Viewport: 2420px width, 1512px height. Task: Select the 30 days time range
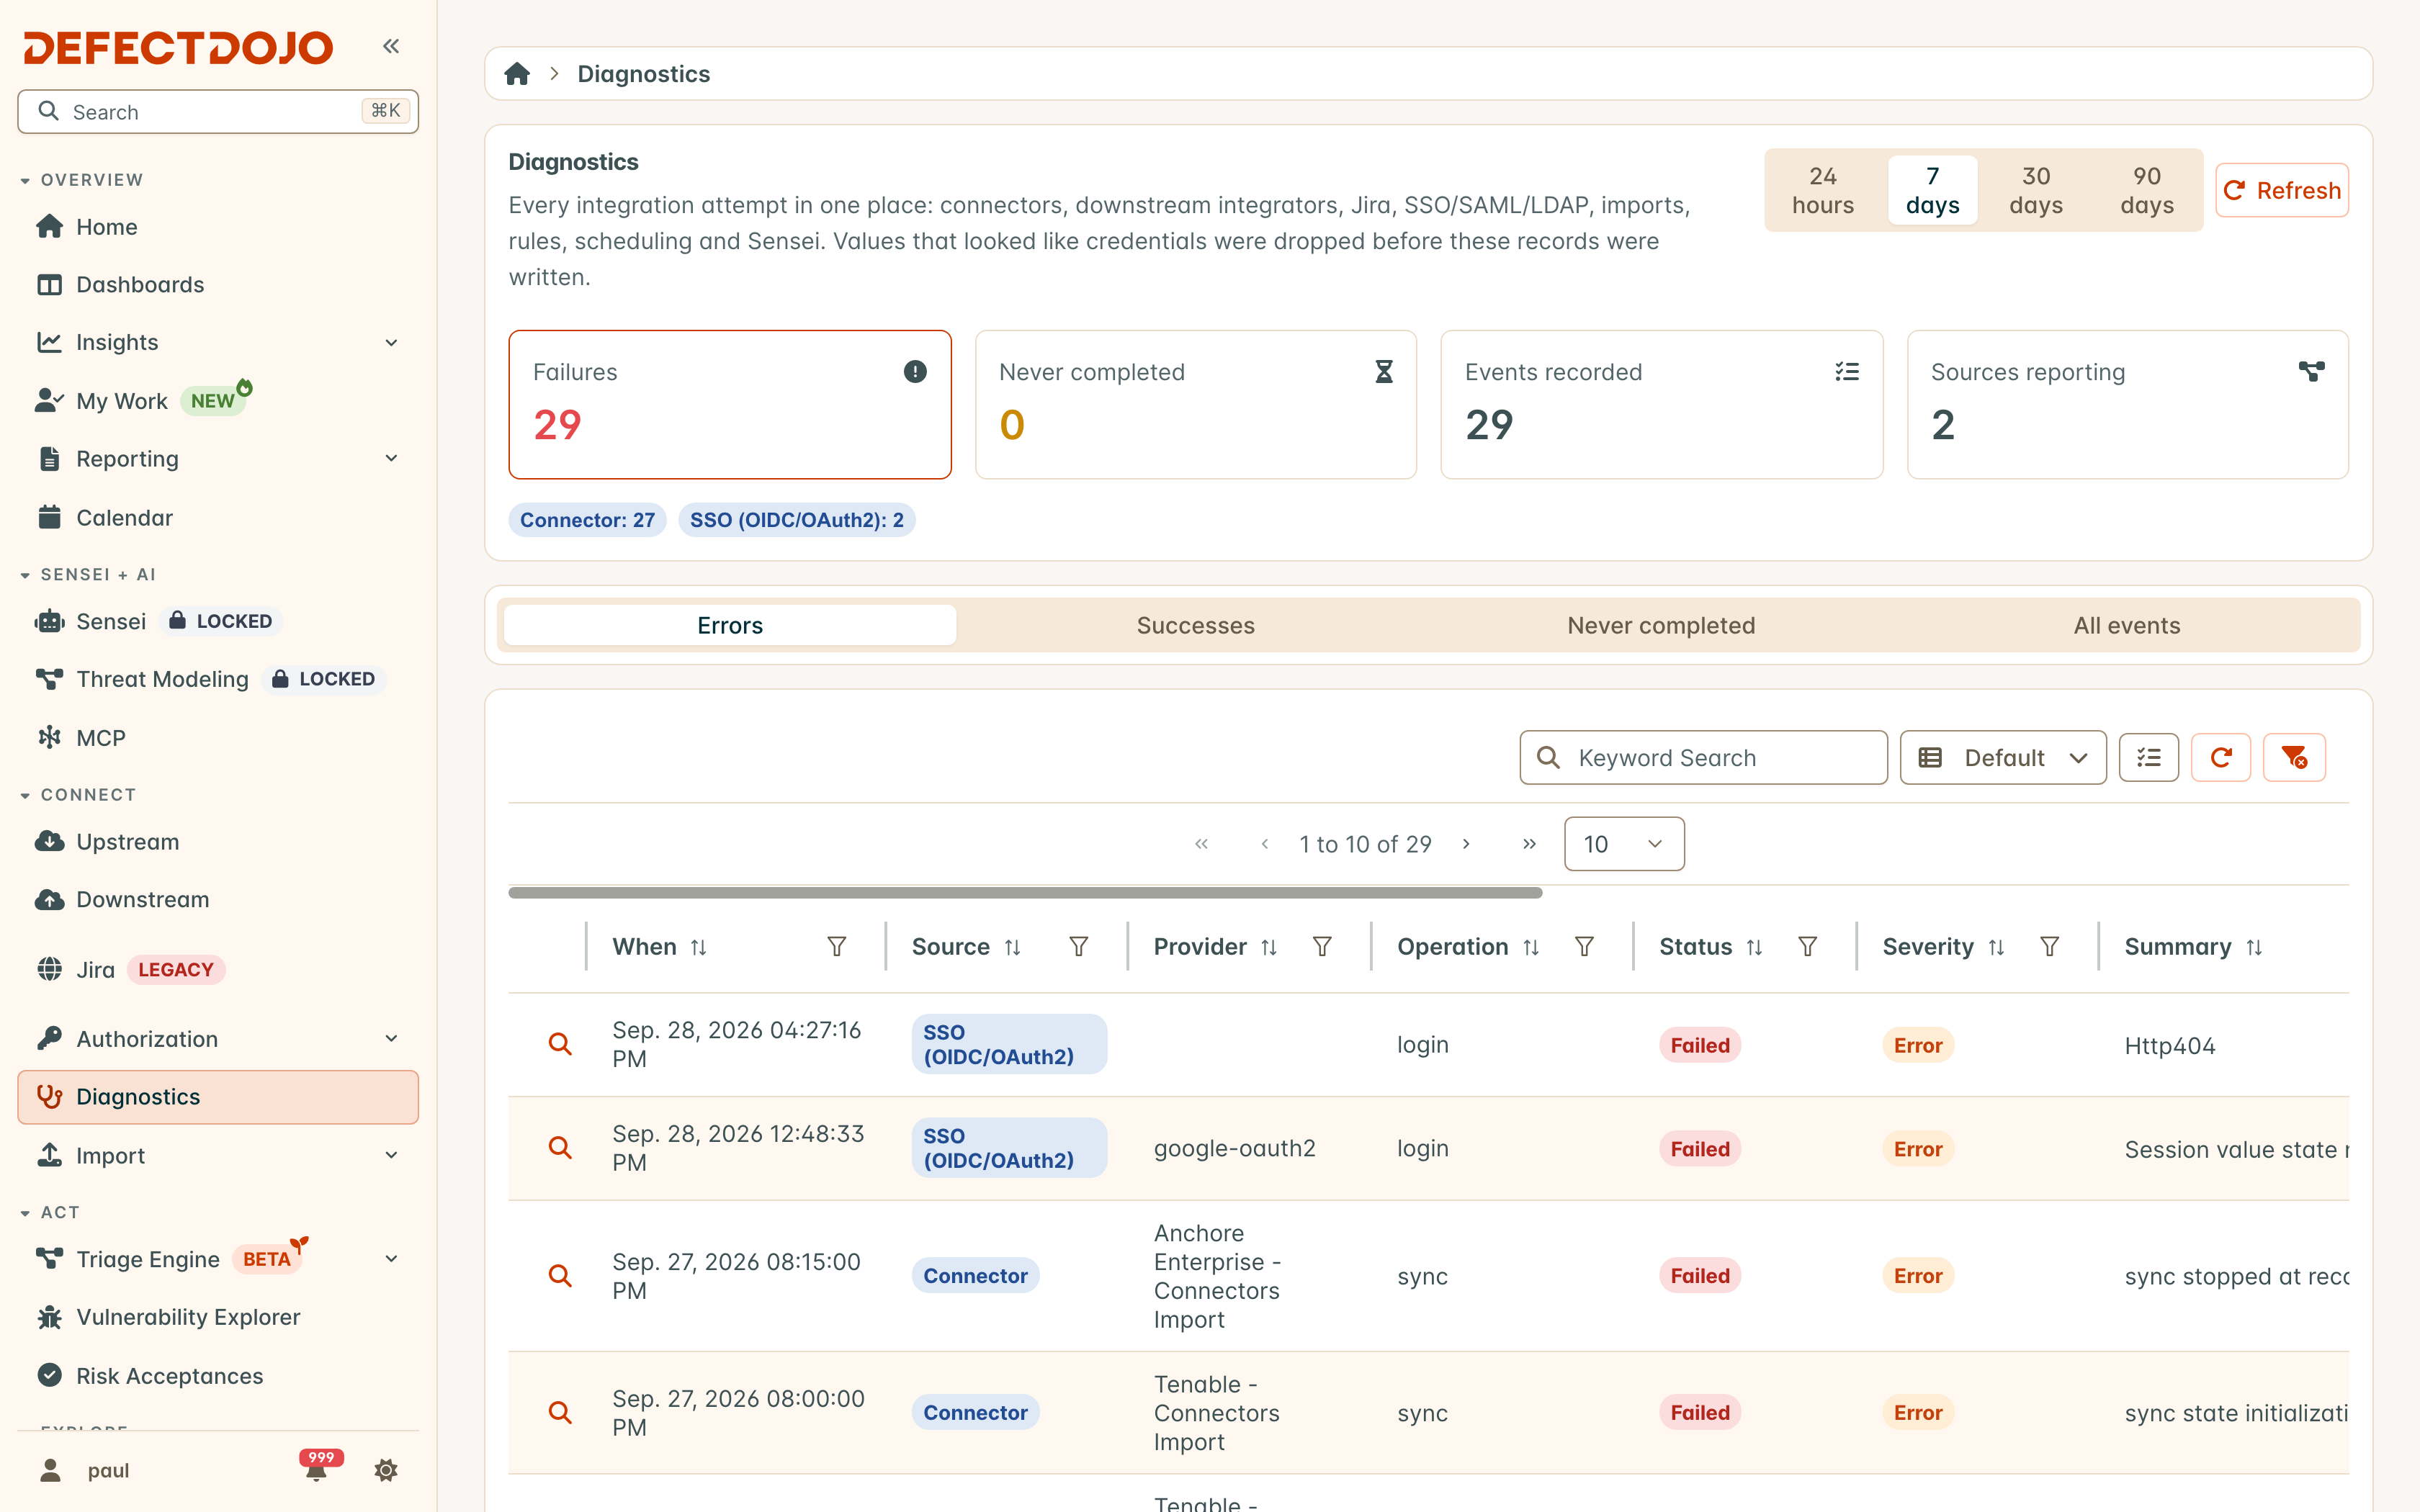coord(2036,190)
